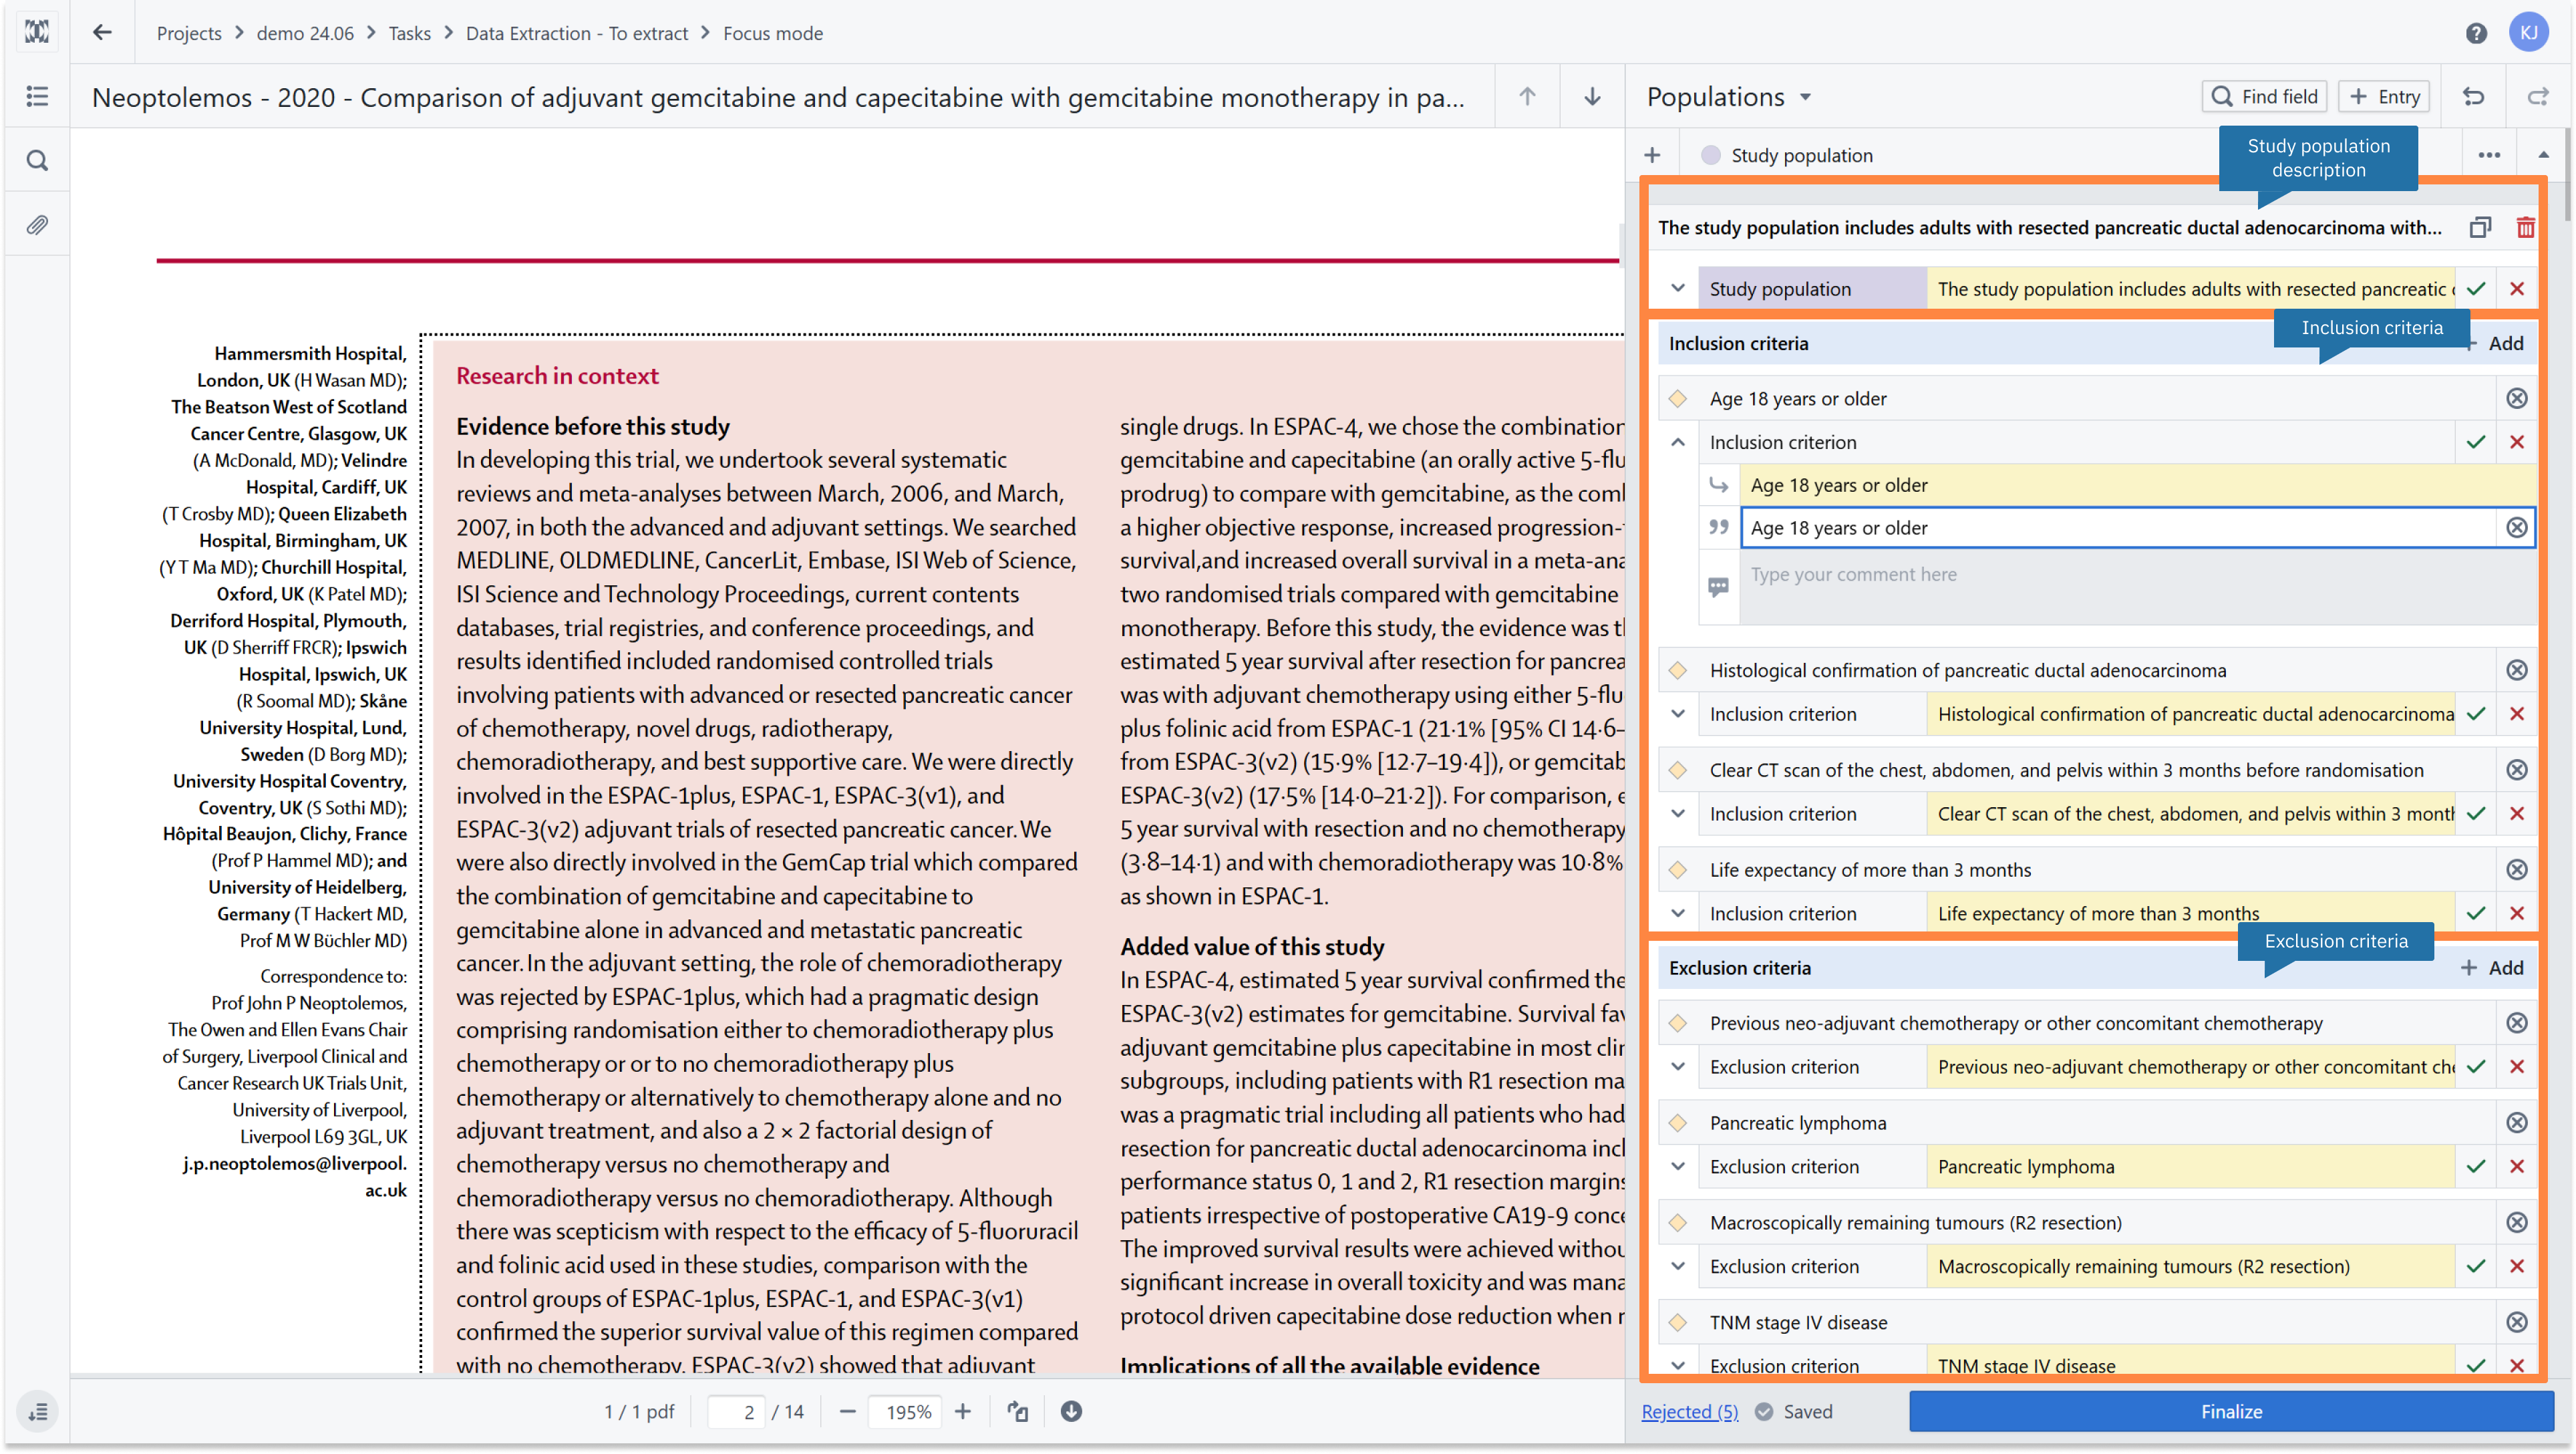This screenshot has width=2576, height=1454.
Task: Accept the Clear CT scan inclusion criterion
Action: point(2475,814)
